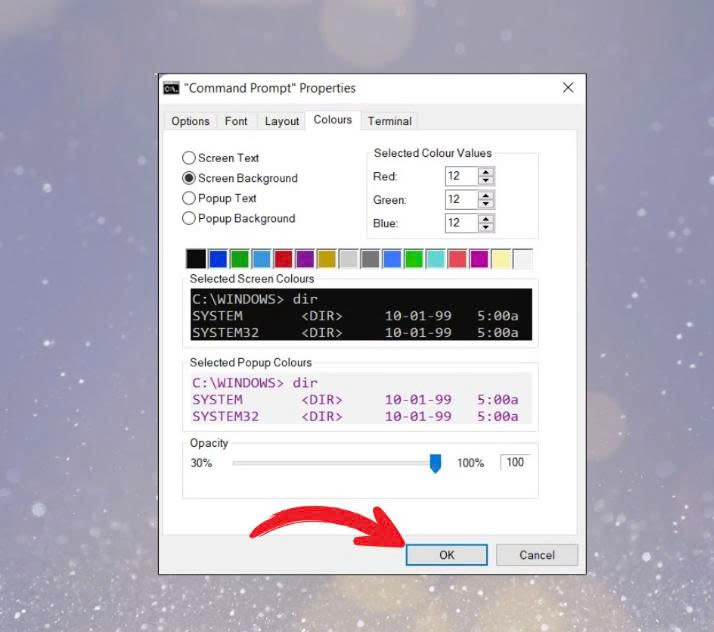The image size is (714, 632).
Task: Switch to the Font tab
Action: click(236, 121)
